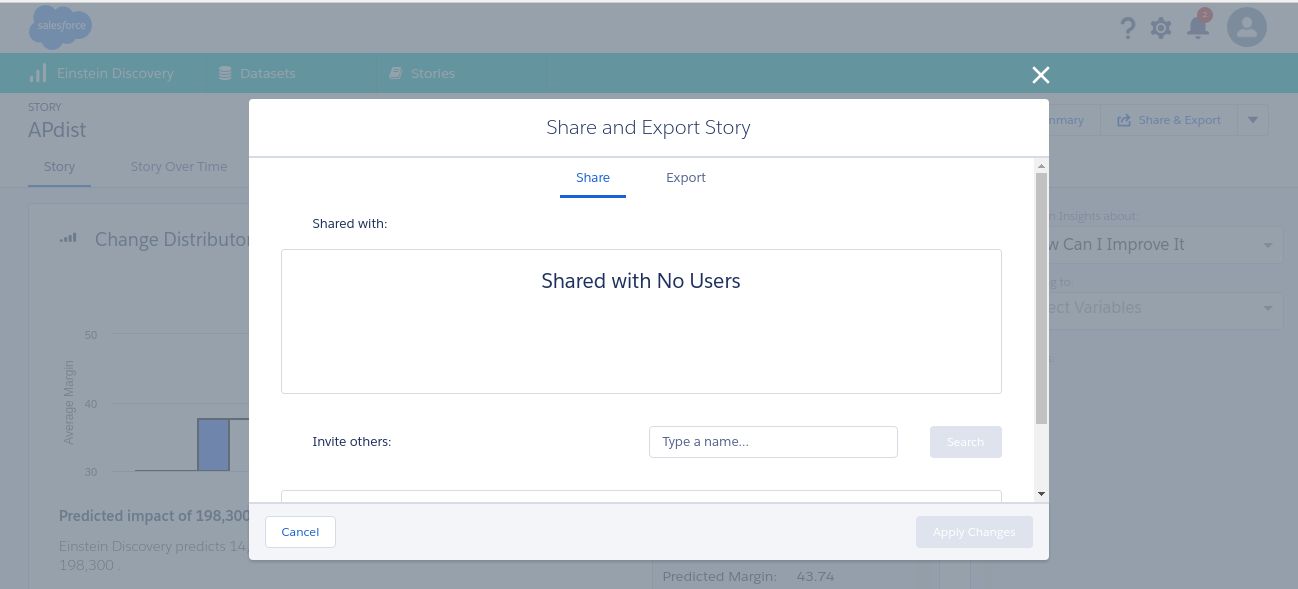Expand the Share & Export dropdown arrow
The width and height of the screenshot is (1298, 589).
point(1253,120)
